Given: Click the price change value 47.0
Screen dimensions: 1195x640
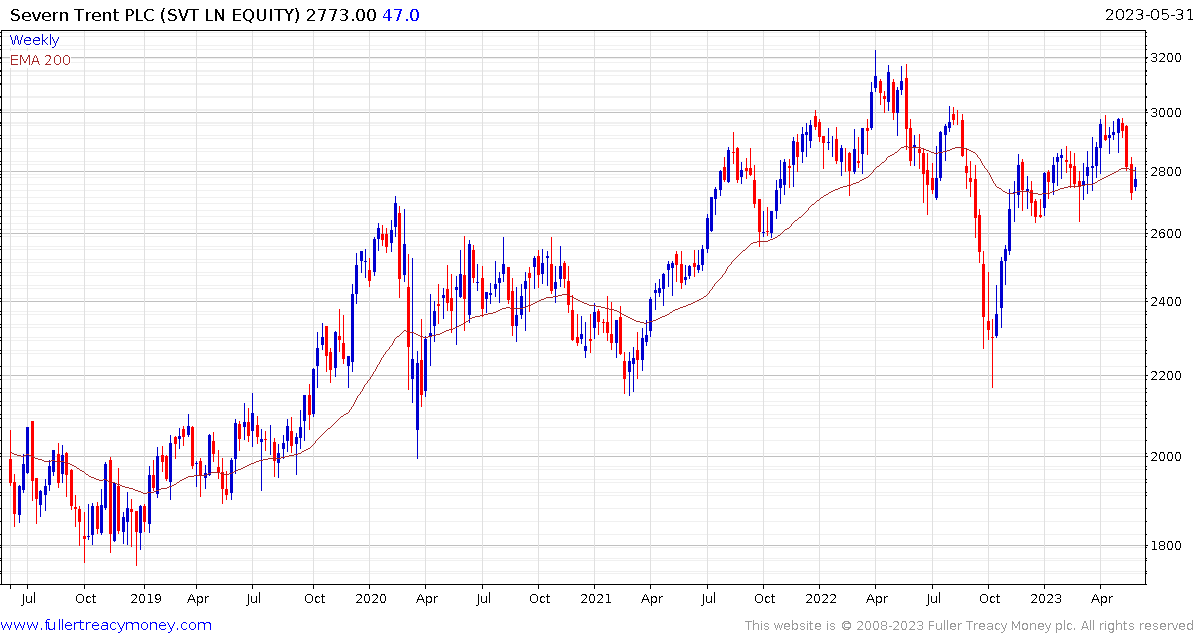Looking at the screenshot, I should click(x=400, y=14).
